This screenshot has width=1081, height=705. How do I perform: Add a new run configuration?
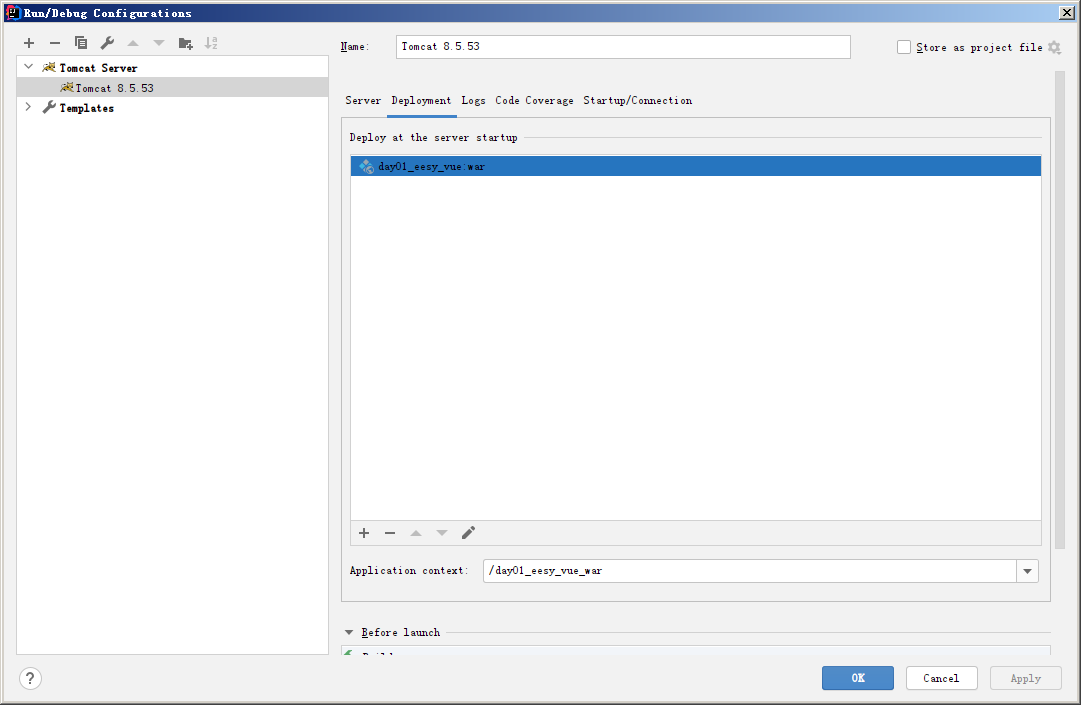point(29,43)
